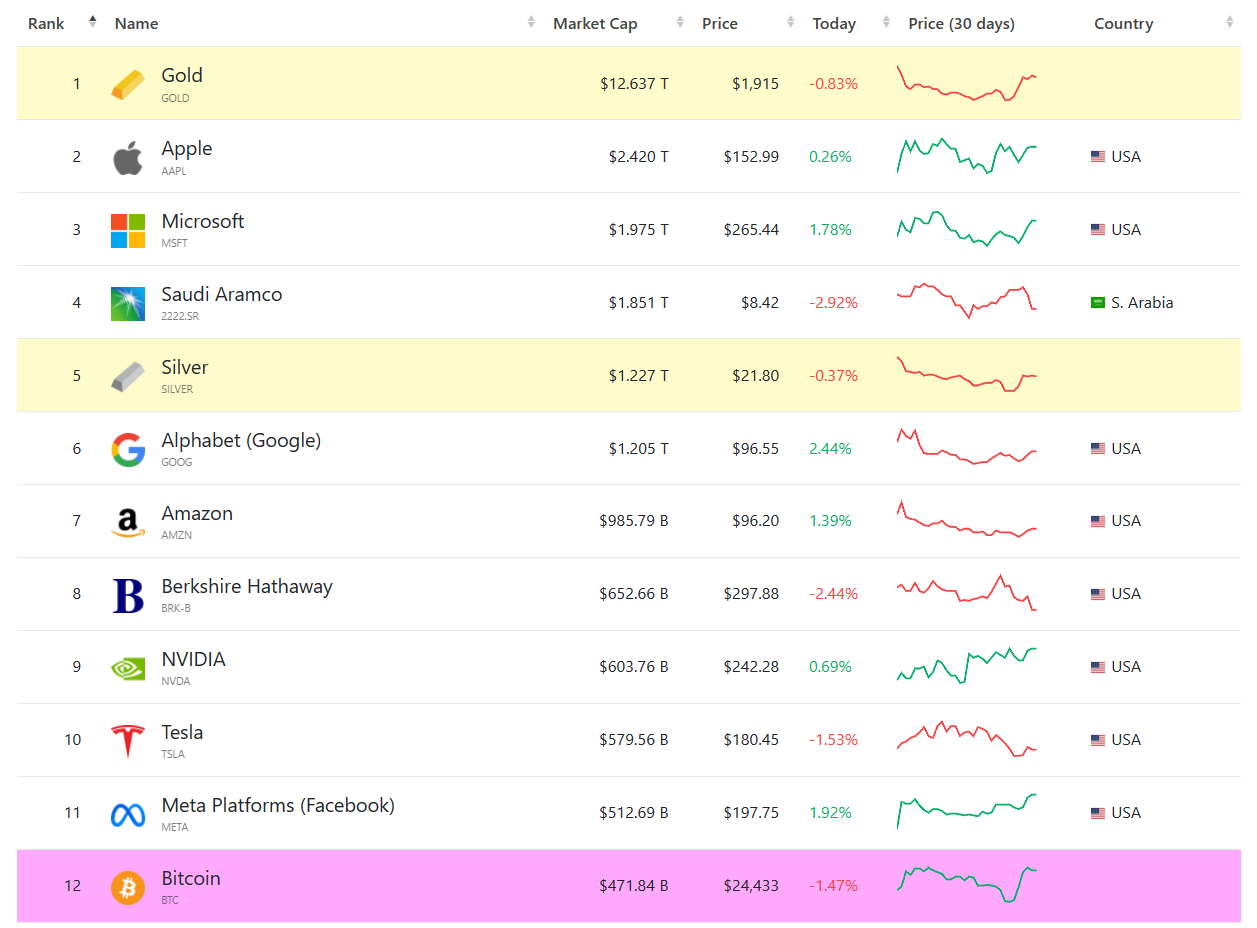This screenshot has height=928, width=1257.
Task: Click NVIDIA's 30-day price sparkline chart
Action: coord(967,665)
